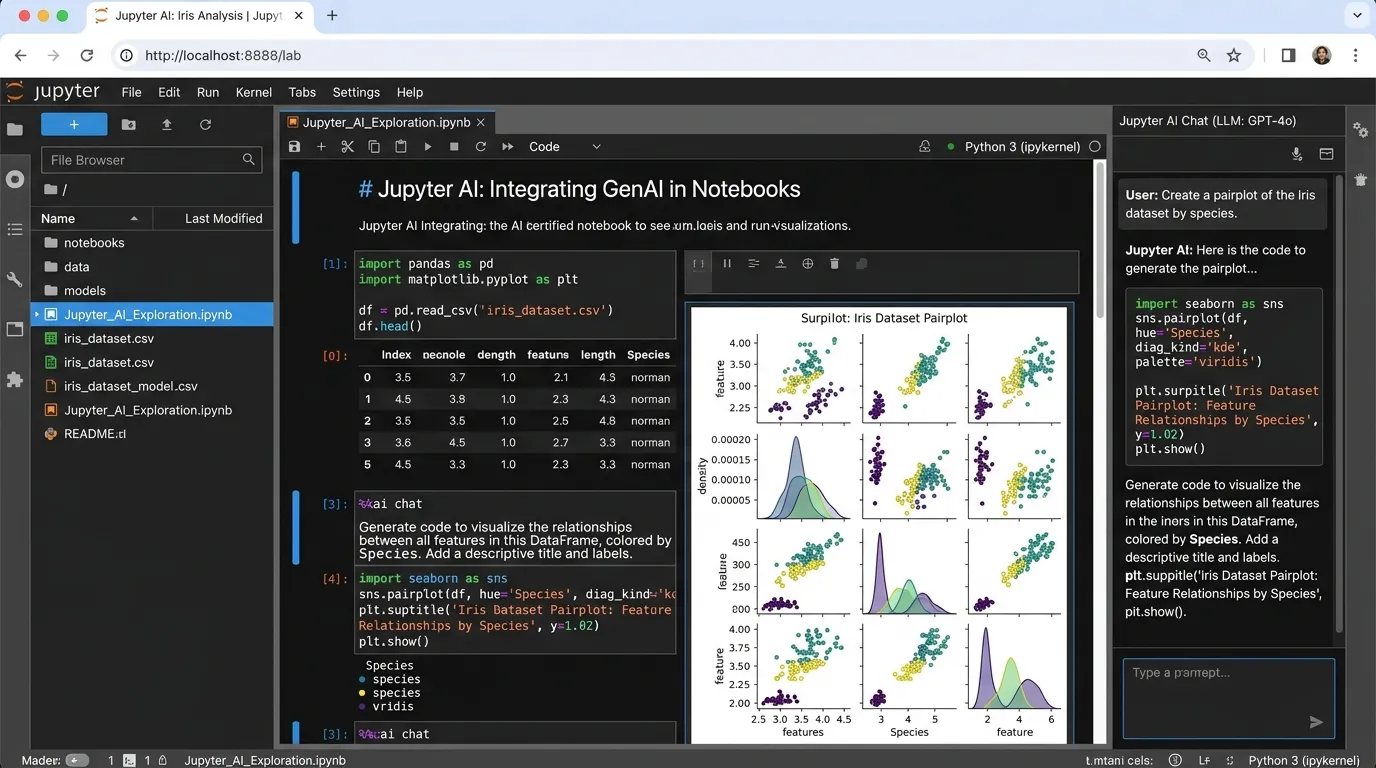The image size is (1376, 768).
Task: Restart kernel and run all cells
Action: [508, 147]
